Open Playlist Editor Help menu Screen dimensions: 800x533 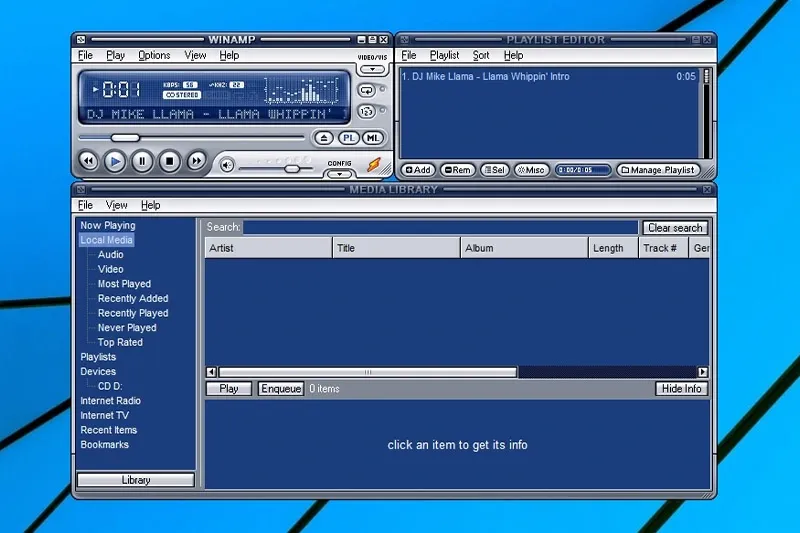click(x=513, y=55)
